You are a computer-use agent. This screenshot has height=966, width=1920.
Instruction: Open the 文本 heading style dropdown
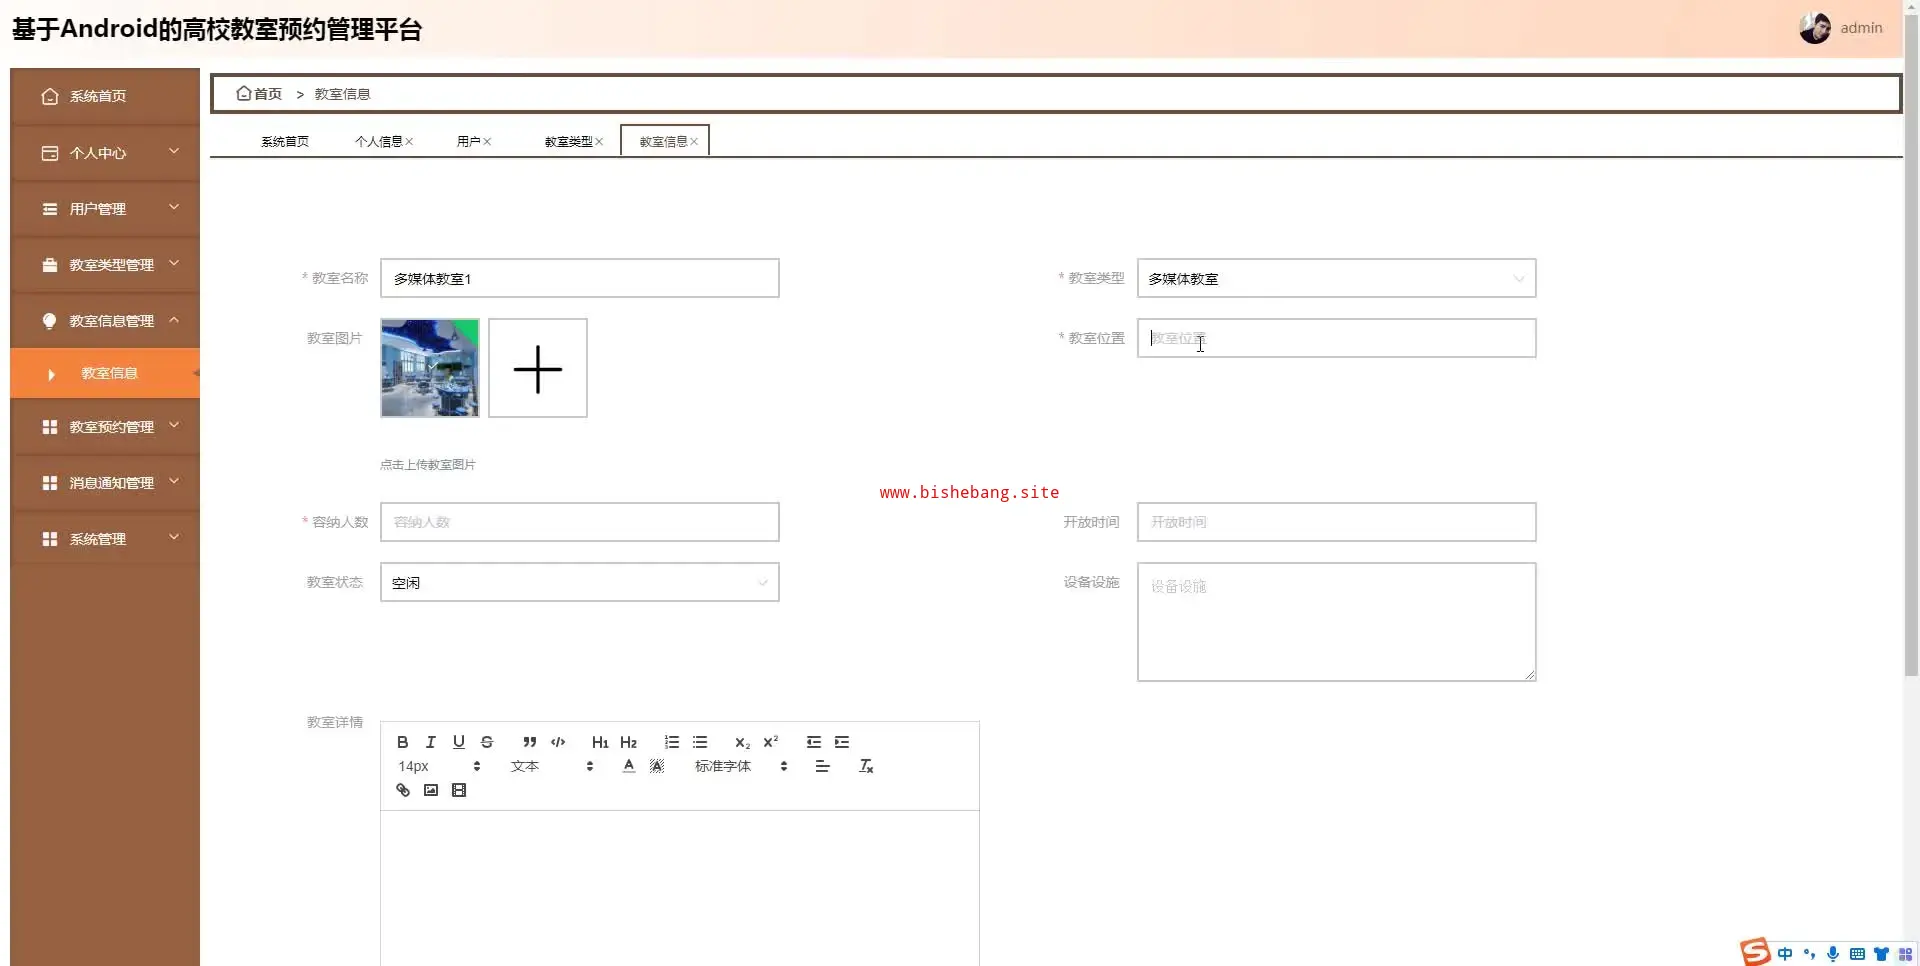(552, 766)
